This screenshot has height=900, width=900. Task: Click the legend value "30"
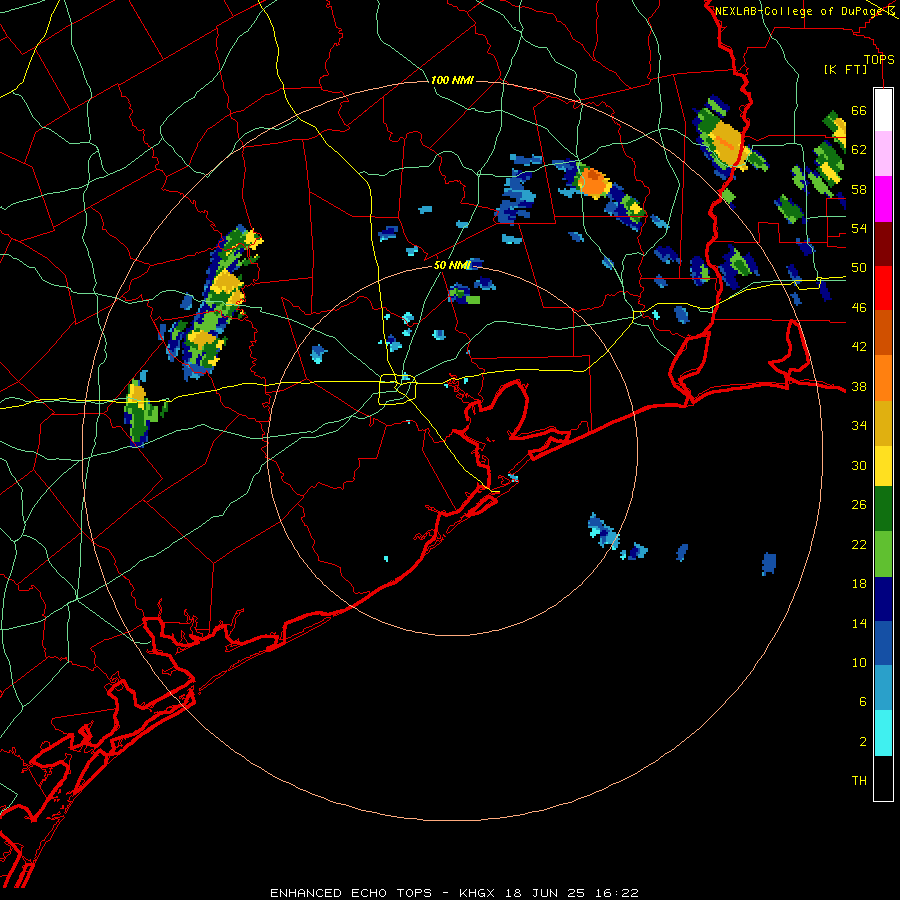point(859,465)
